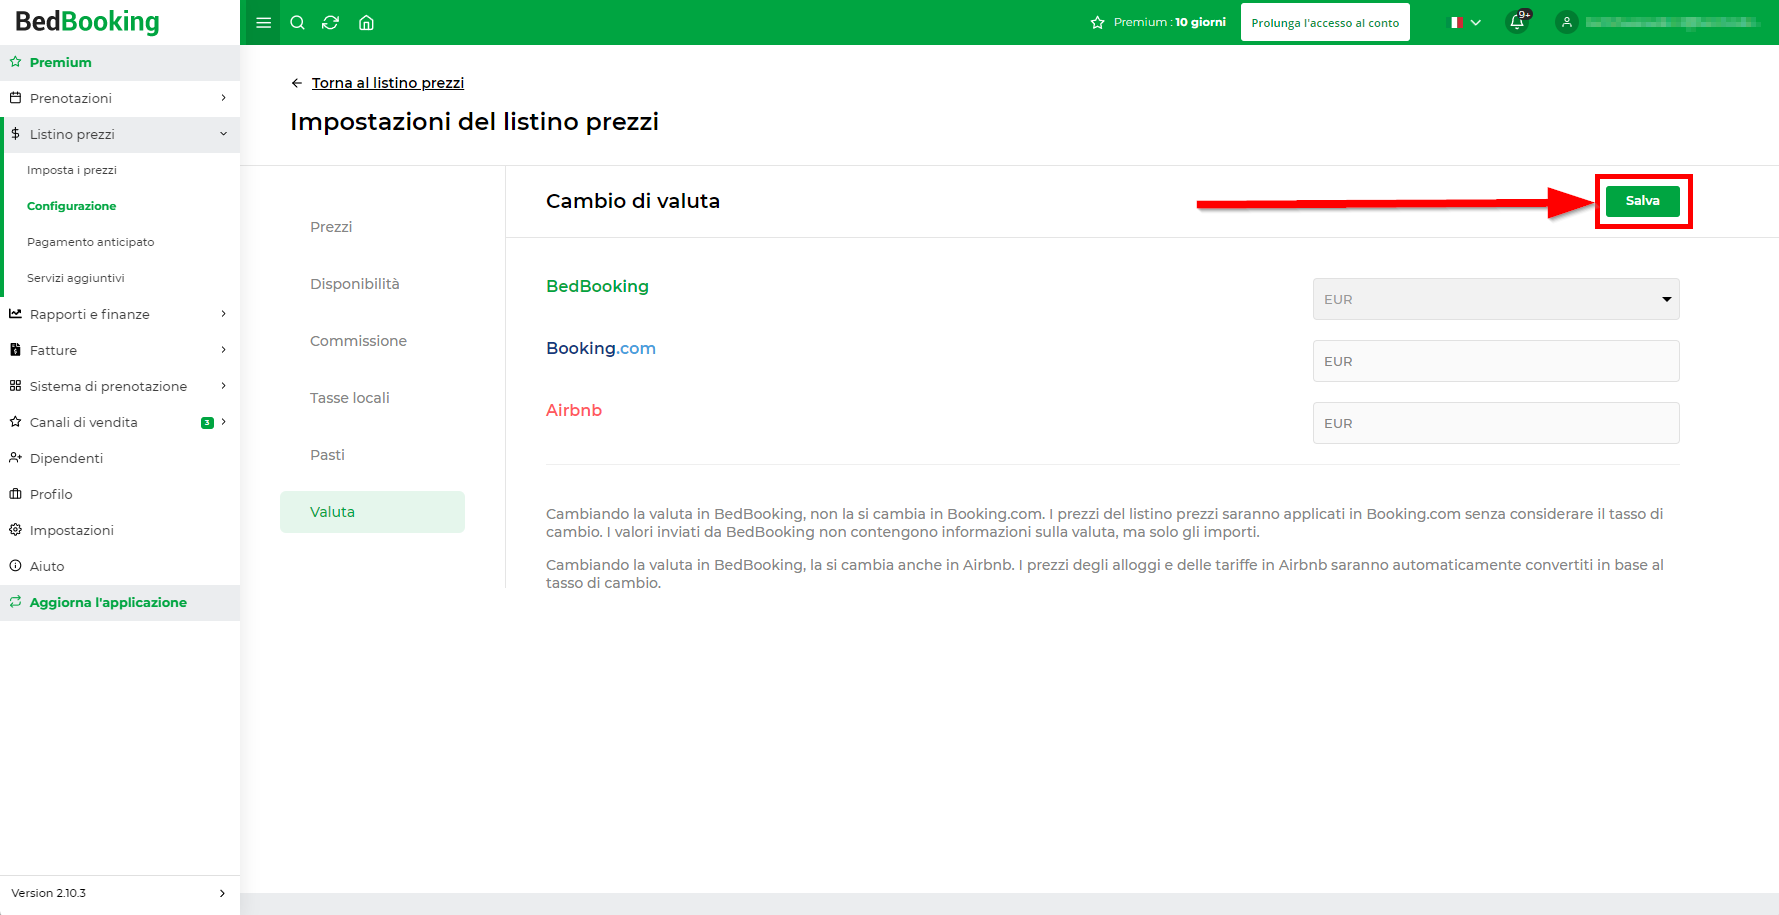Follow the Torna al listino prezzi link
Image resolution: width=1779 pixels, height=915 pixels.
click(x=388, y=83)
